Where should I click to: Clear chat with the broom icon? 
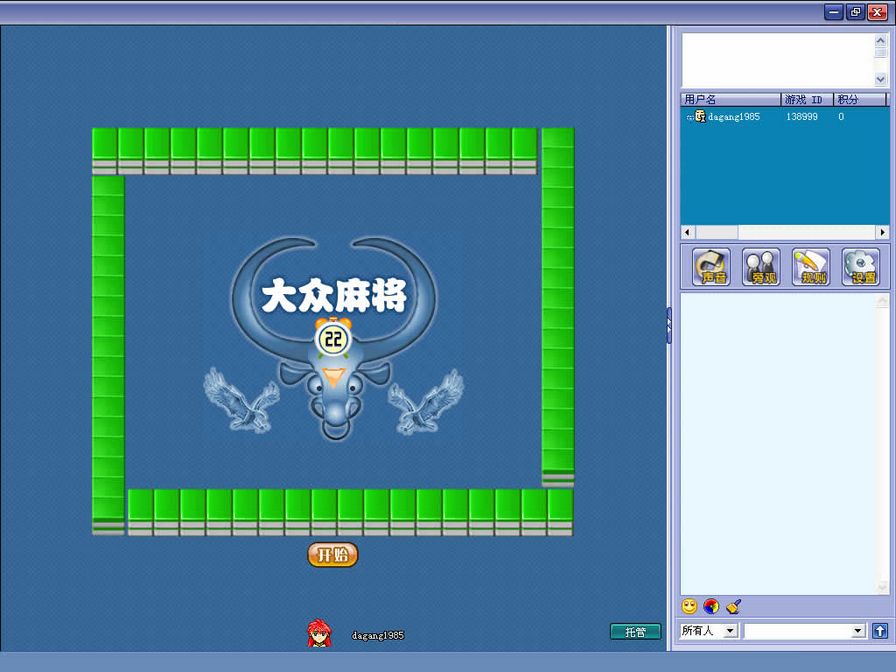pyautogui.click(x=734, y=606)
